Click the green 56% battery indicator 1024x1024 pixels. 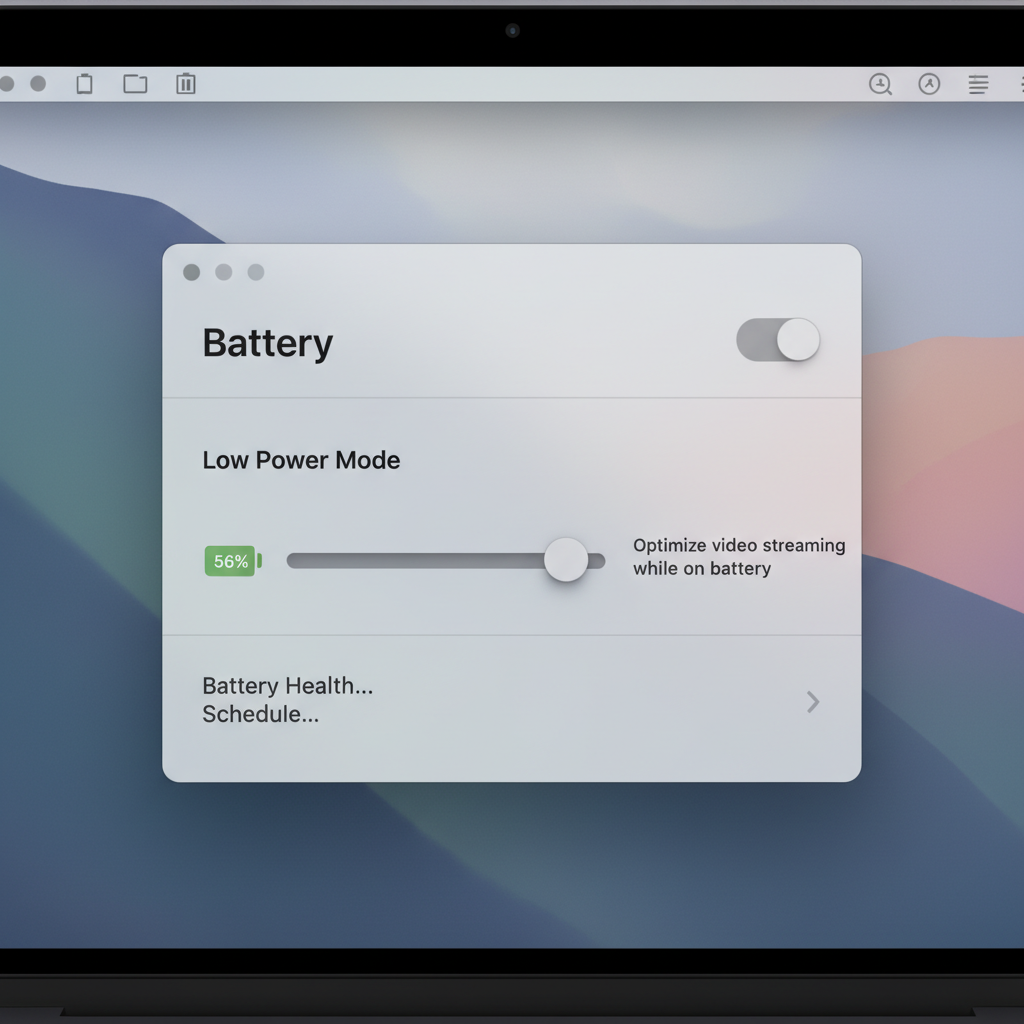point(232,561)
